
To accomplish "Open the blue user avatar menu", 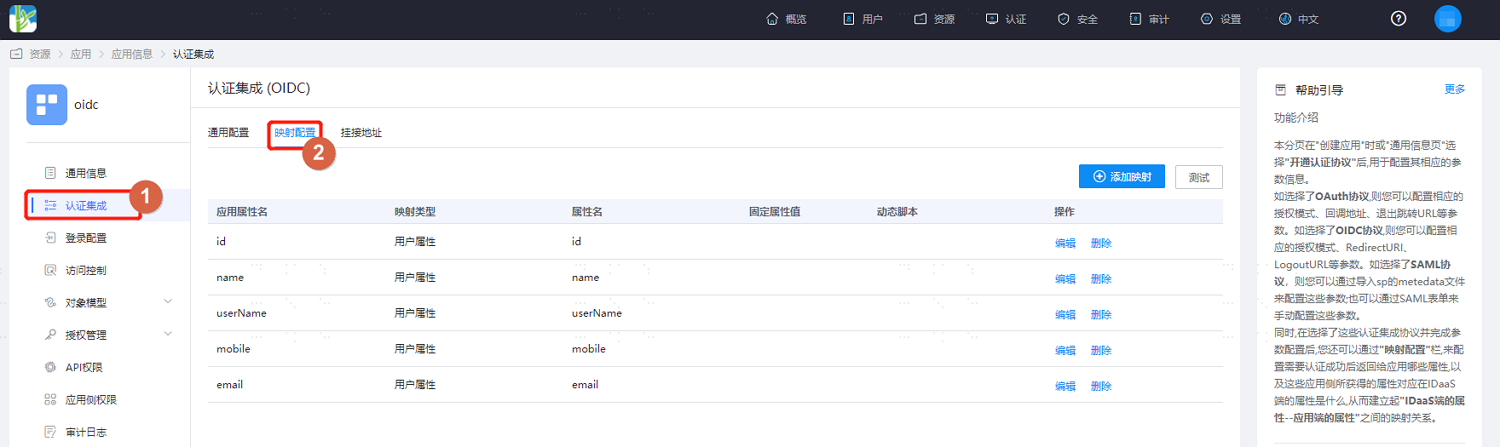I will [1448, 19].
